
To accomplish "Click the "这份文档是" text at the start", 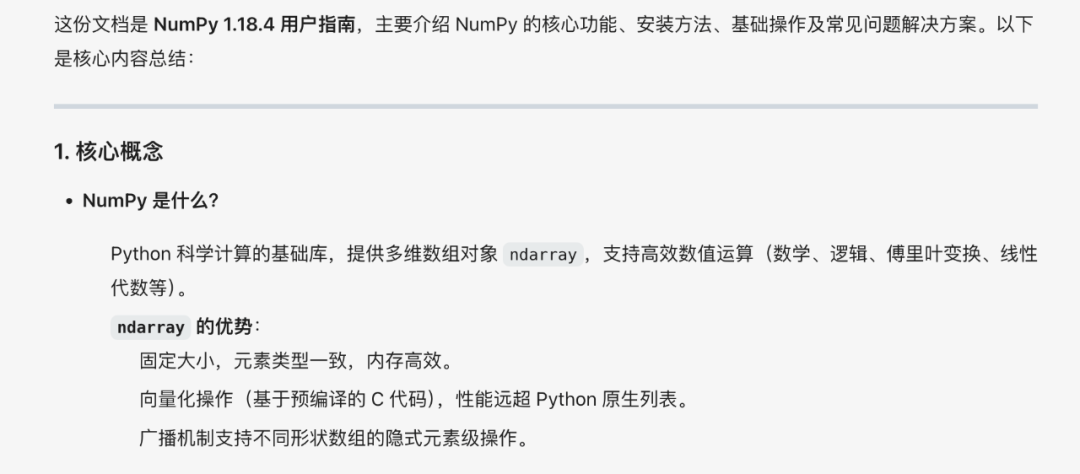I will click(101, 25).
